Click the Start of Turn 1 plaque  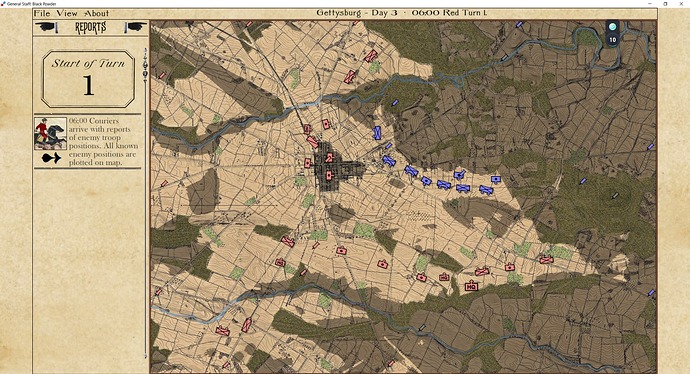coord(88,79)
